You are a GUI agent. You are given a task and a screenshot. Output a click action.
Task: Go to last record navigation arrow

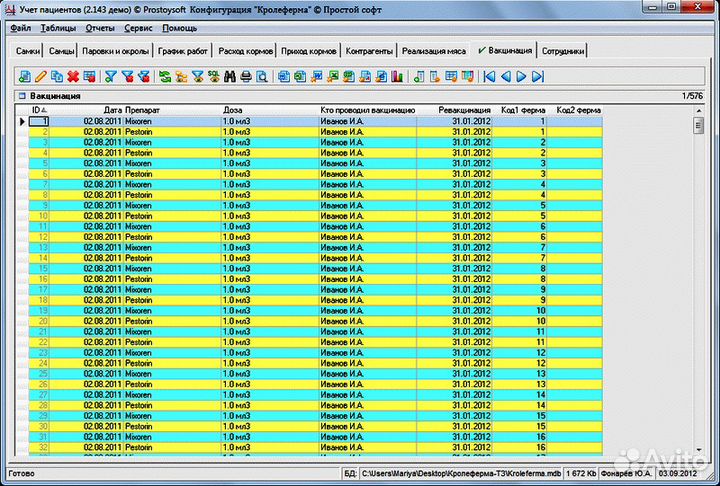click(537, 76)
